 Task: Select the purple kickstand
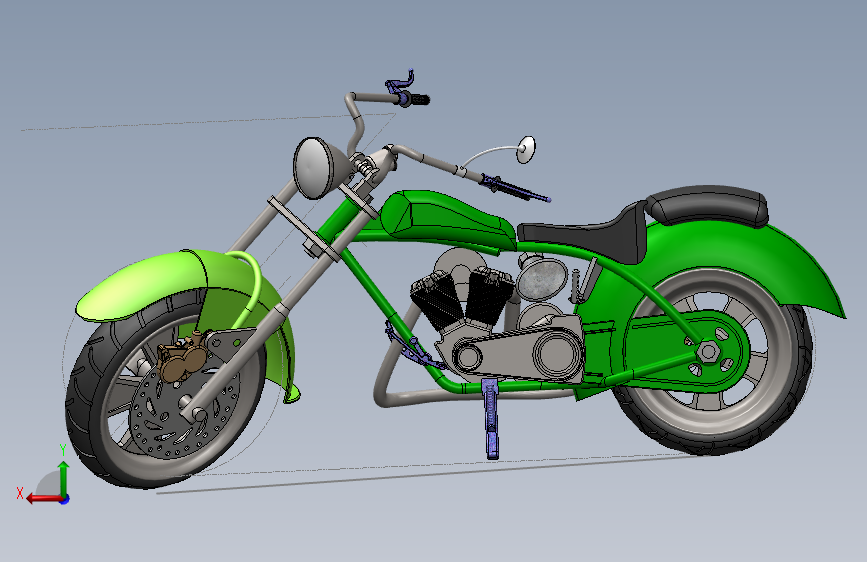[490, 419]
